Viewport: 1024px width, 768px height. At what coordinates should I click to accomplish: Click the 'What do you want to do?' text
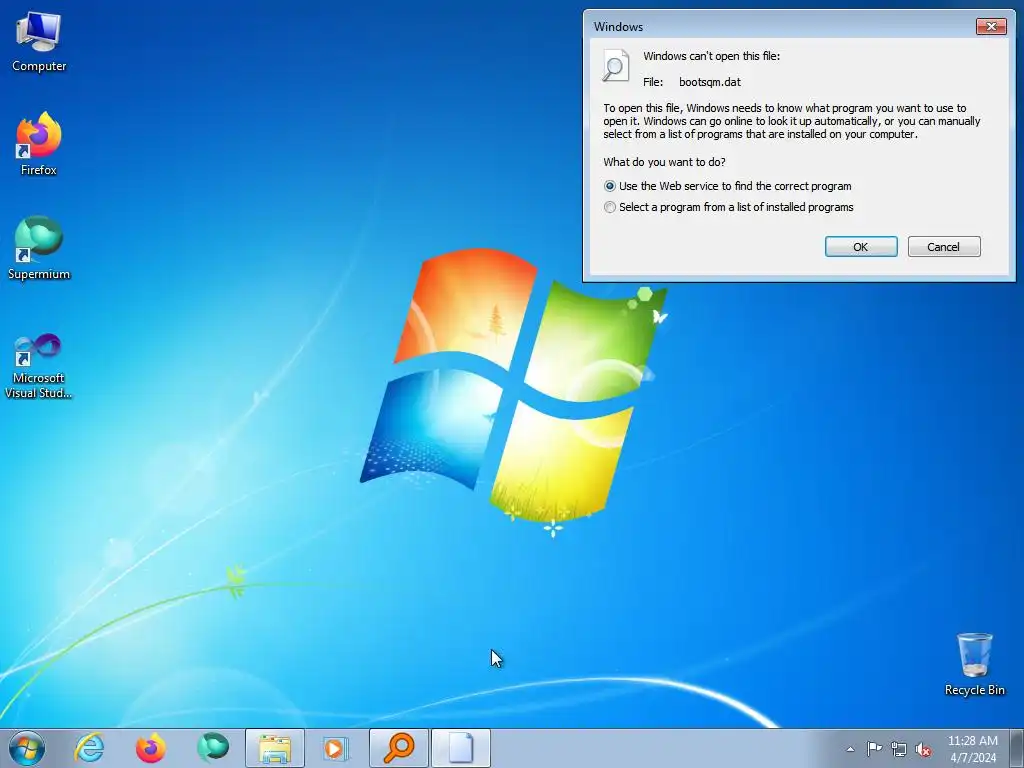(664, 162)
